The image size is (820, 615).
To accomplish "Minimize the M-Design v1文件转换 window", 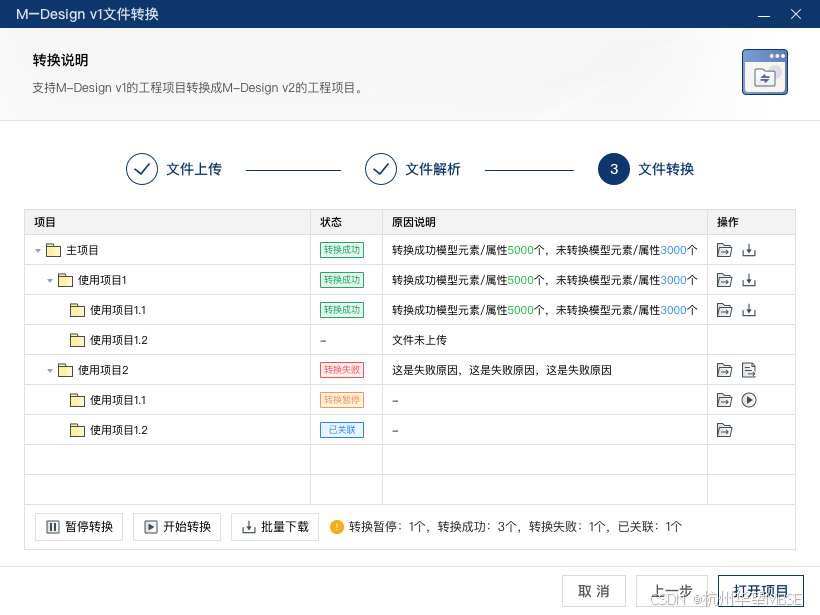I will [x=764, y=15].
